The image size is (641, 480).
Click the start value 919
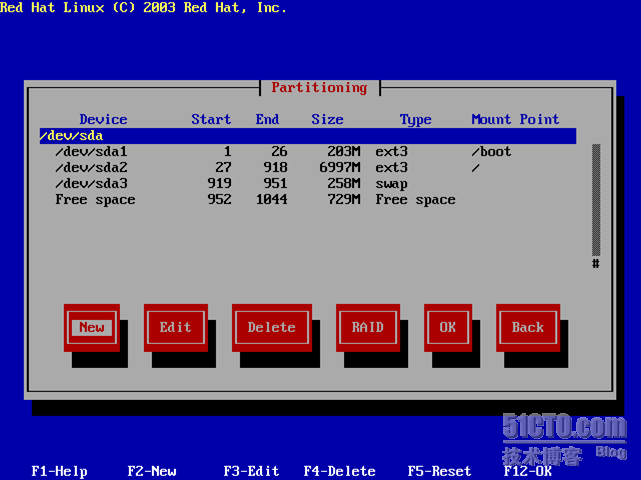[220, 184]
